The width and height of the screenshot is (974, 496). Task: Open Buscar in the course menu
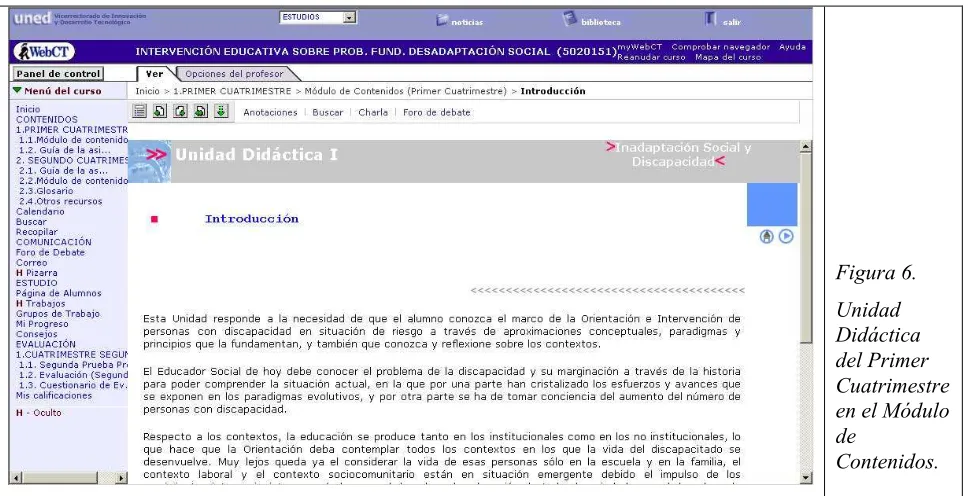(x=31, y=222)
